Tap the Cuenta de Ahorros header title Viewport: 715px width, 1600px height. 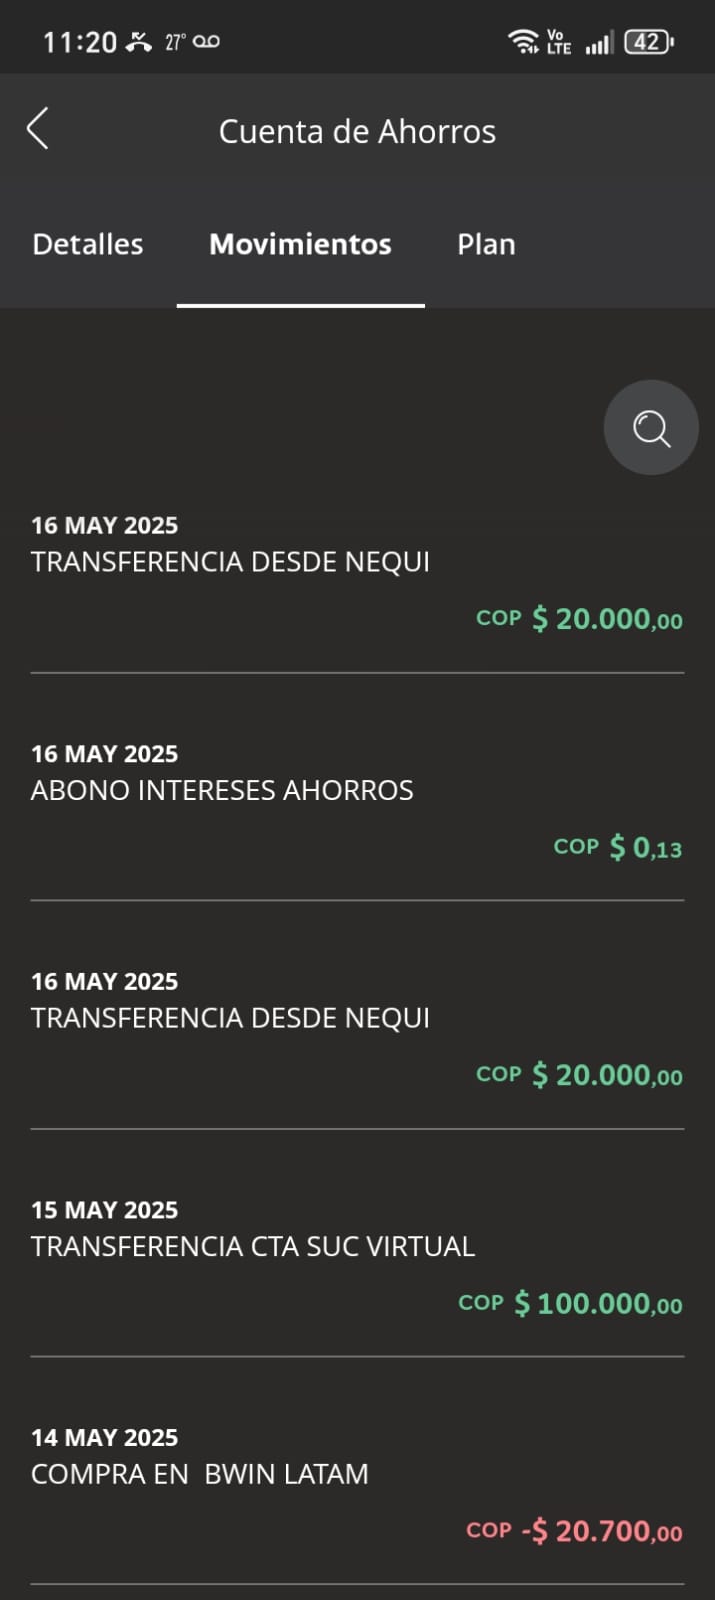pos(357,132)
